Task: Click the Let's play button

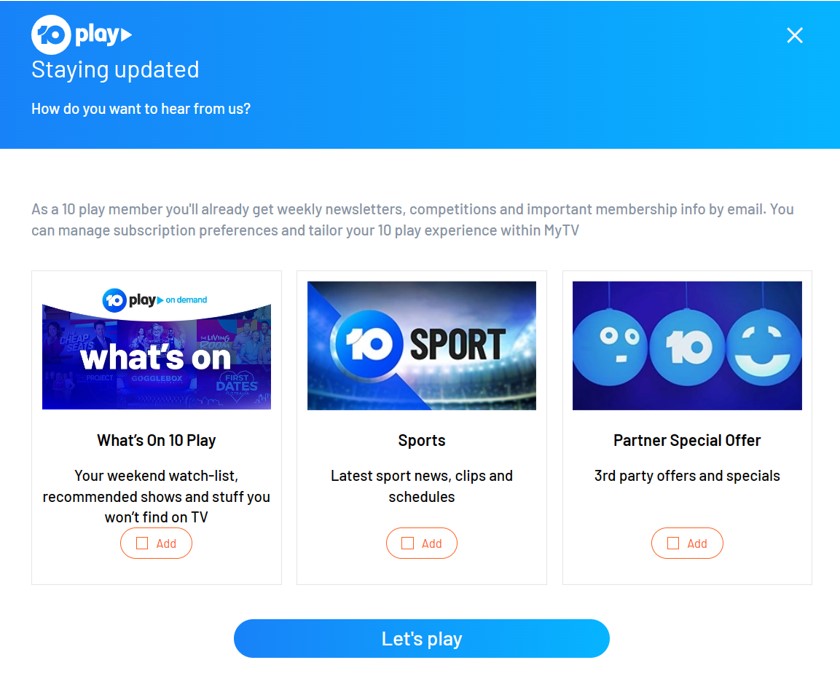Action: coord(422,638)
